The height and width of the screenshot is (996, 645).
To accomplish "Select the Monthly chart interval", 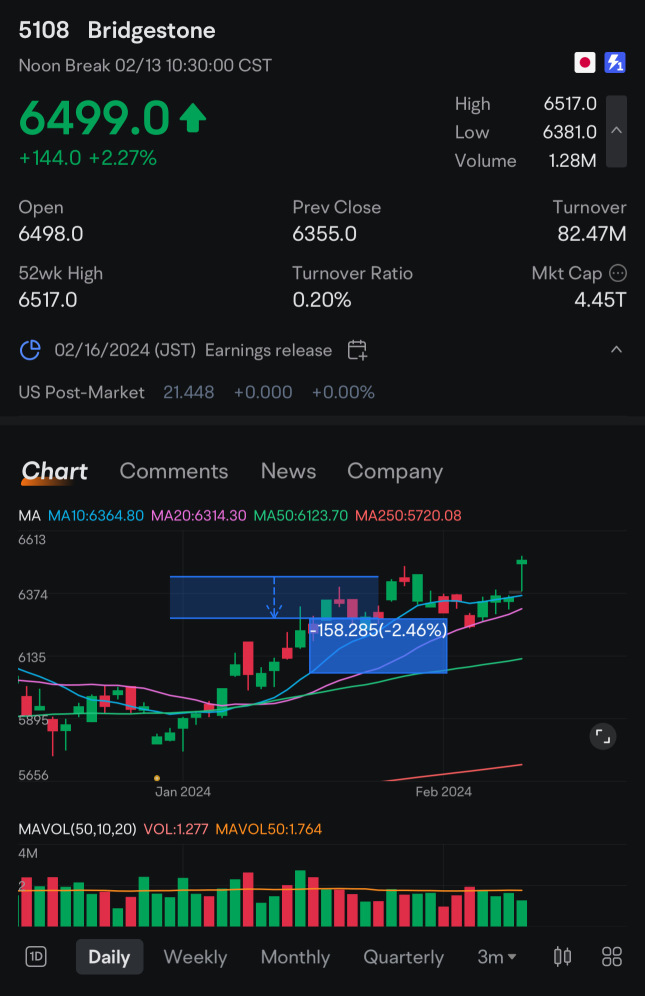I will tap(295, 957).
